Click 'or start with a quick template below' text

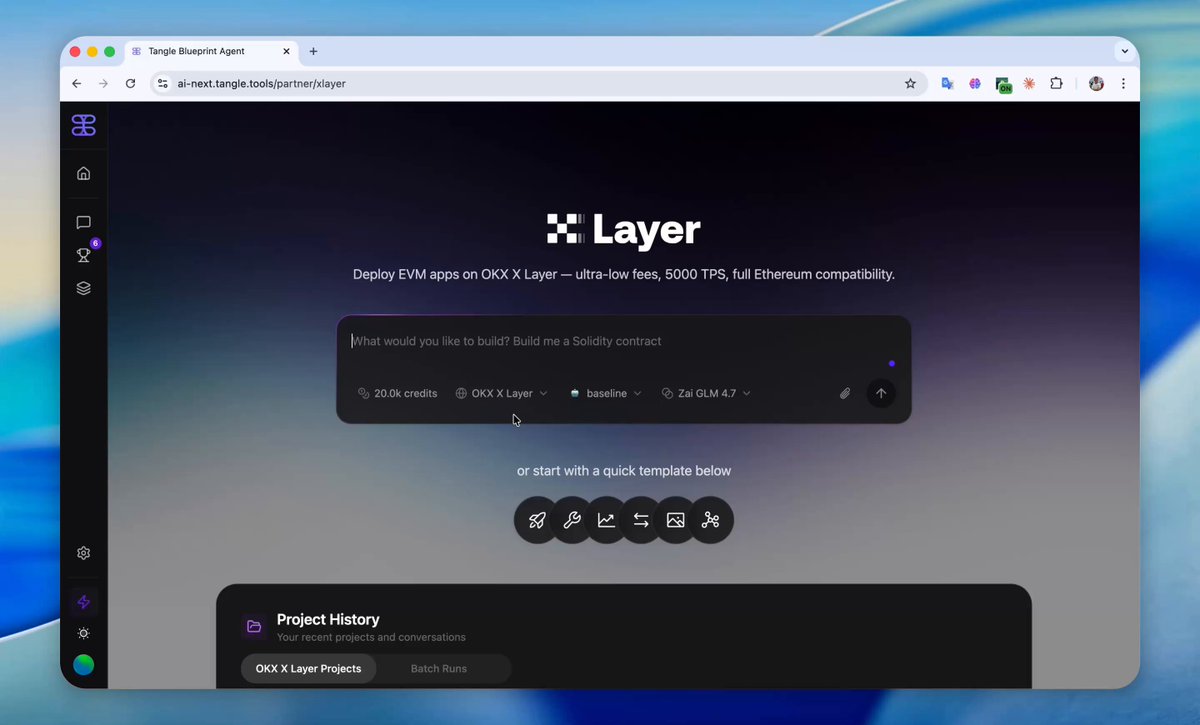click(624, 471)
